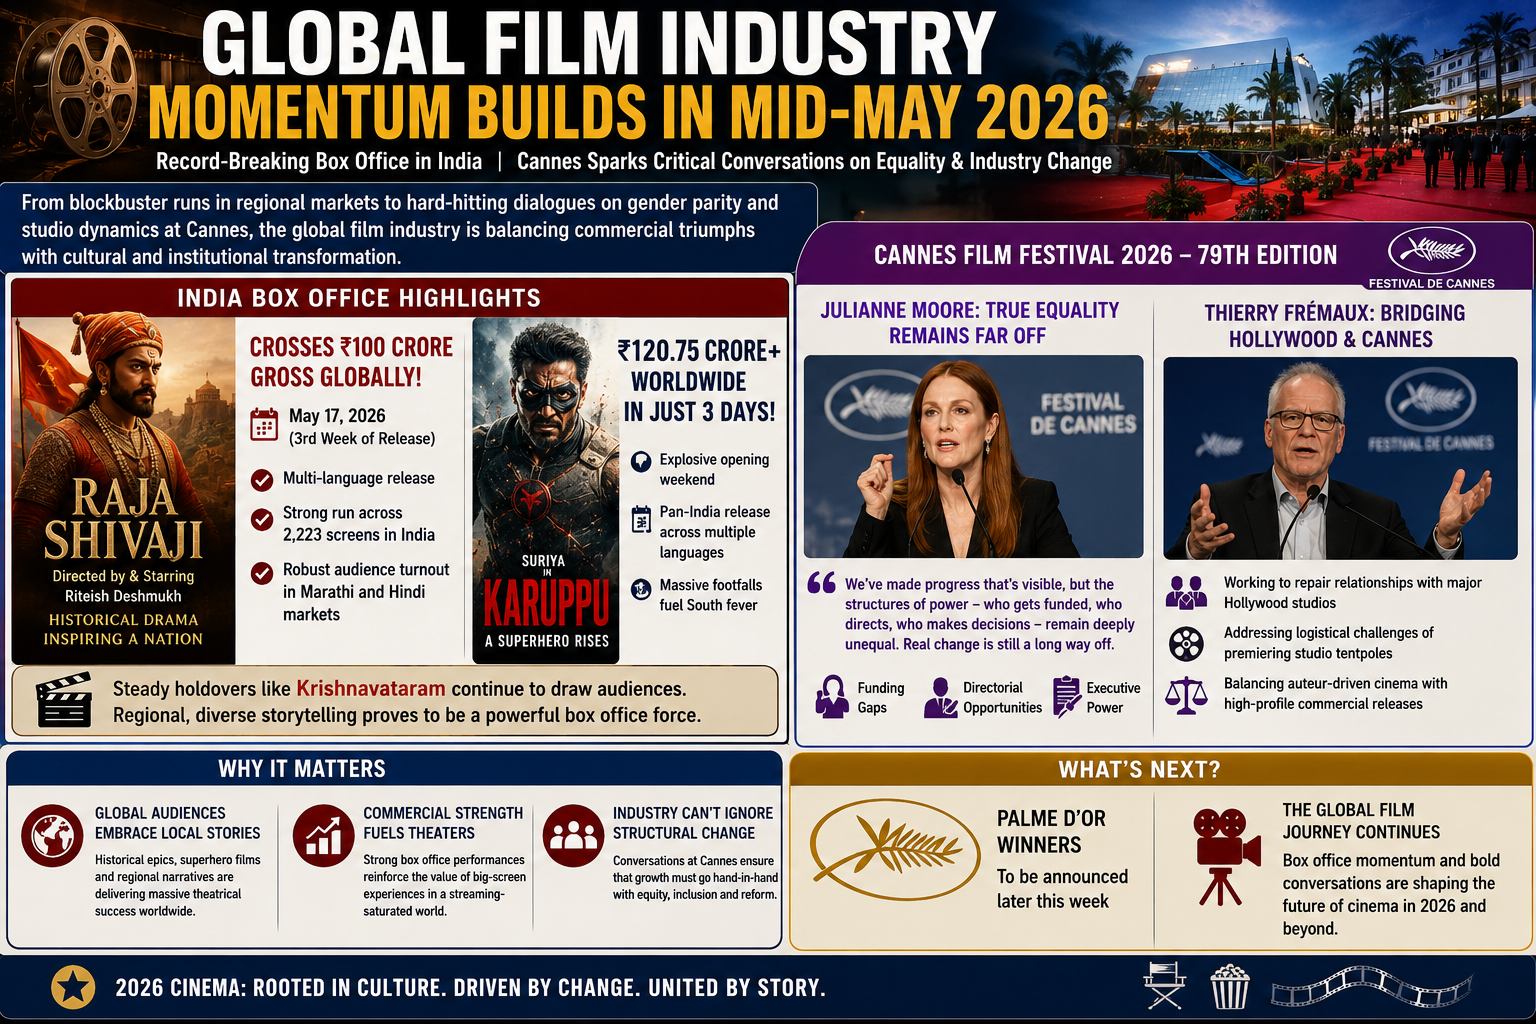
Task: Click the balance scales icon
Action: (x=1186, y=694)
